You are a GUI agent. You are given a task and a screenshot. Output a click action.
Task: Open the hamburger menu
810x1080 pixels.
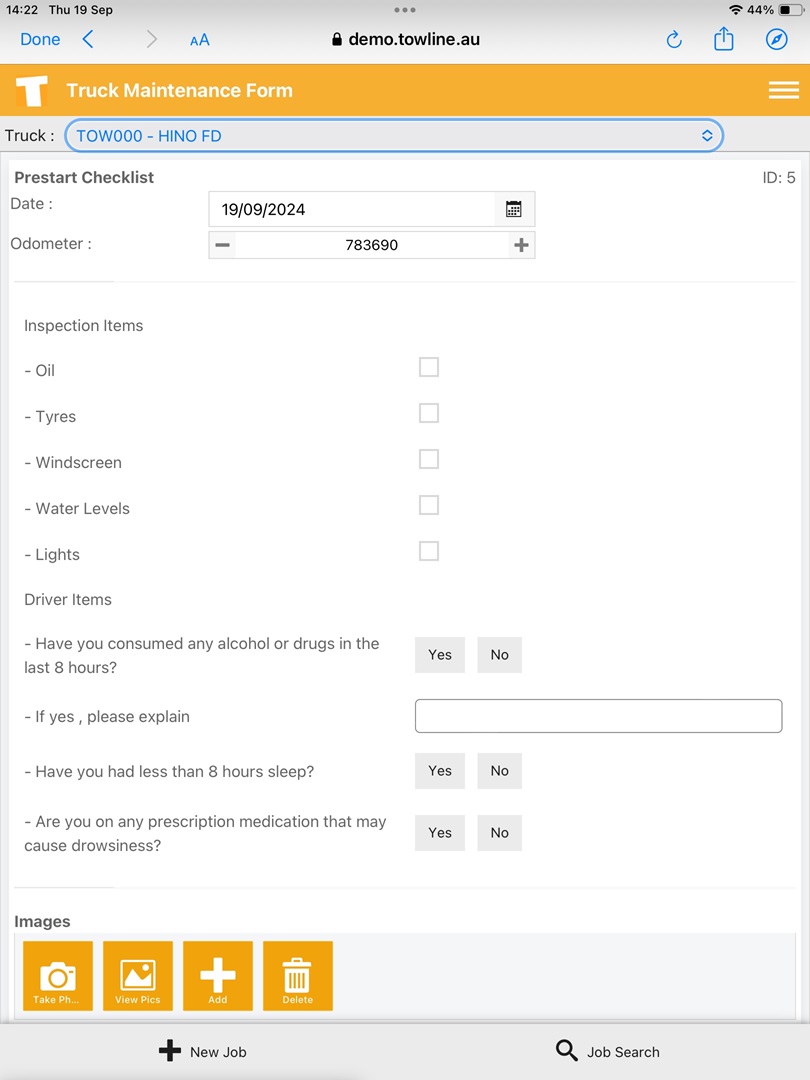pos(783,90)
